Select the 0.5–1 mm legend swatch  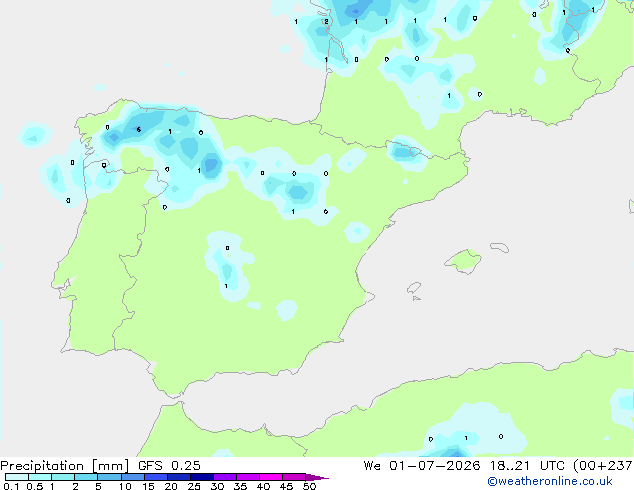[x=40, y=477]
